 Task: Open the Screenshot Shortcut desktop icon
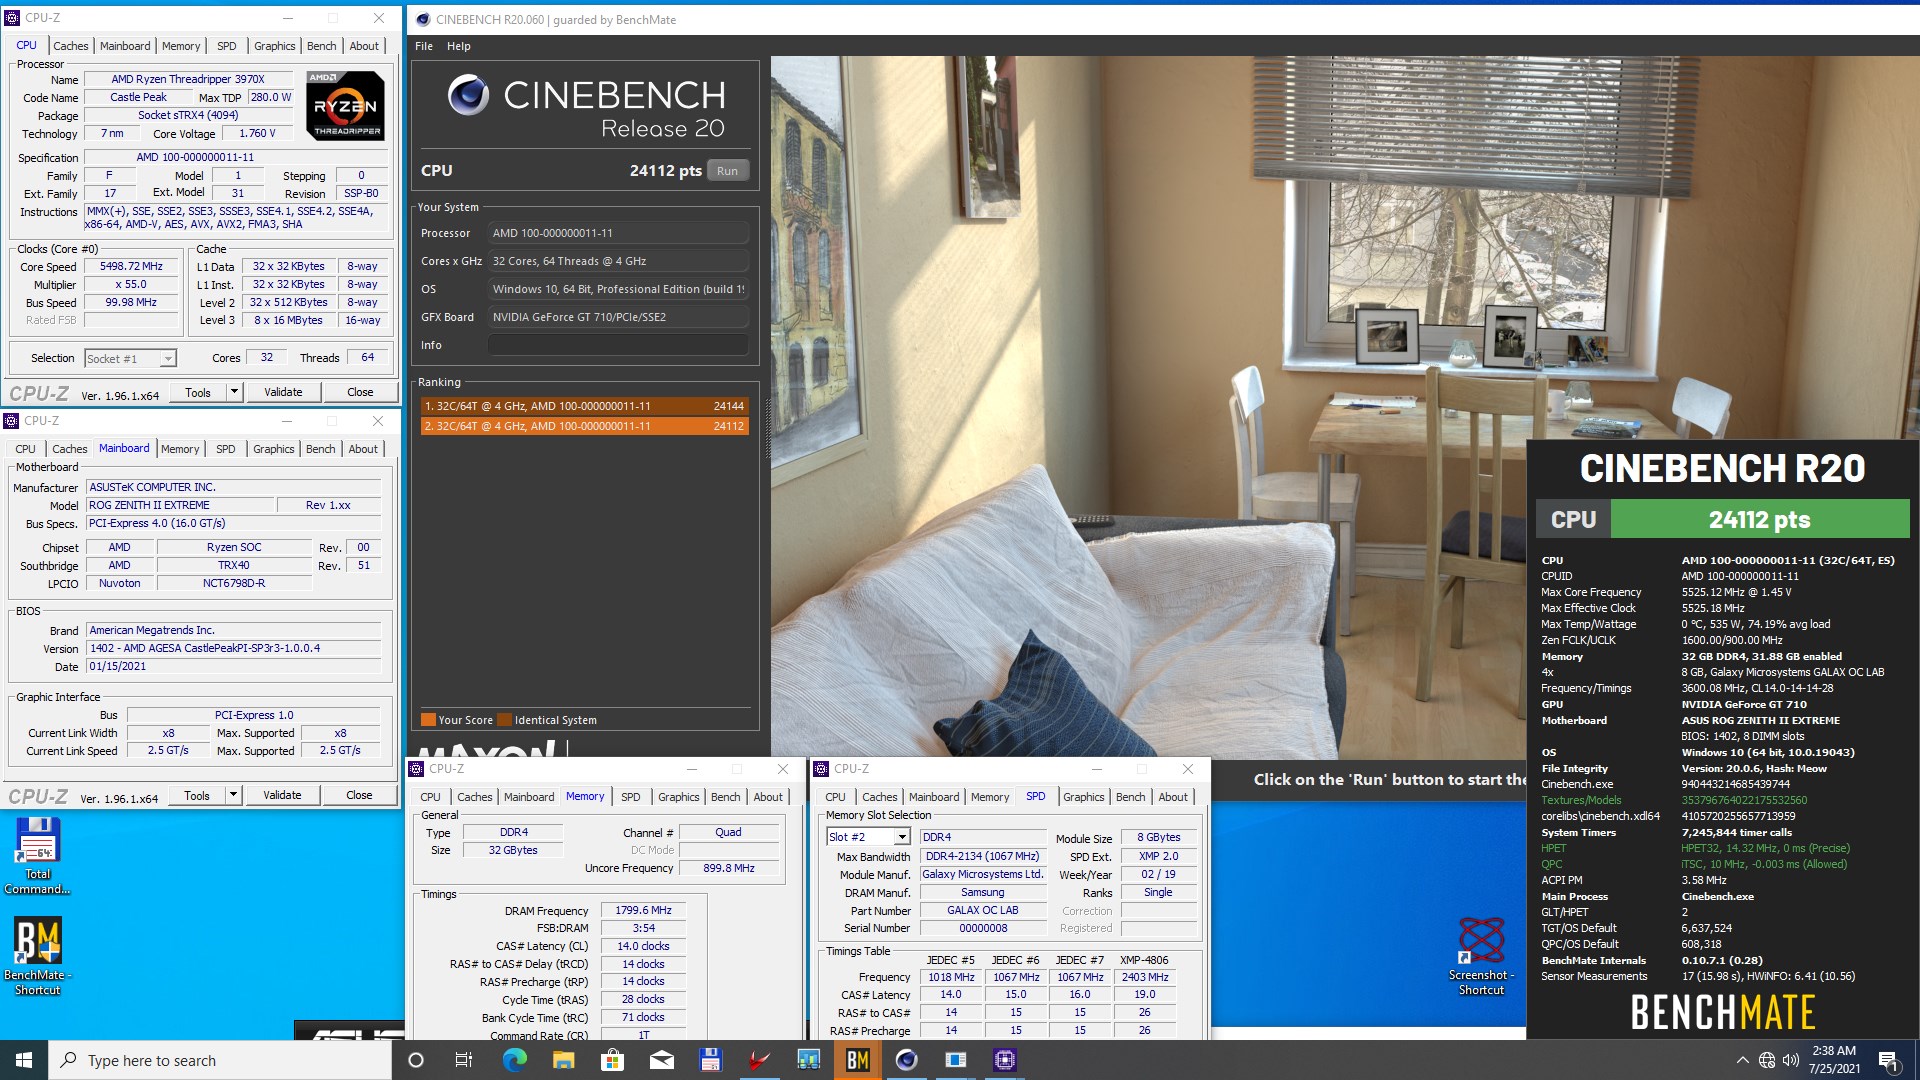point(1481,956)
